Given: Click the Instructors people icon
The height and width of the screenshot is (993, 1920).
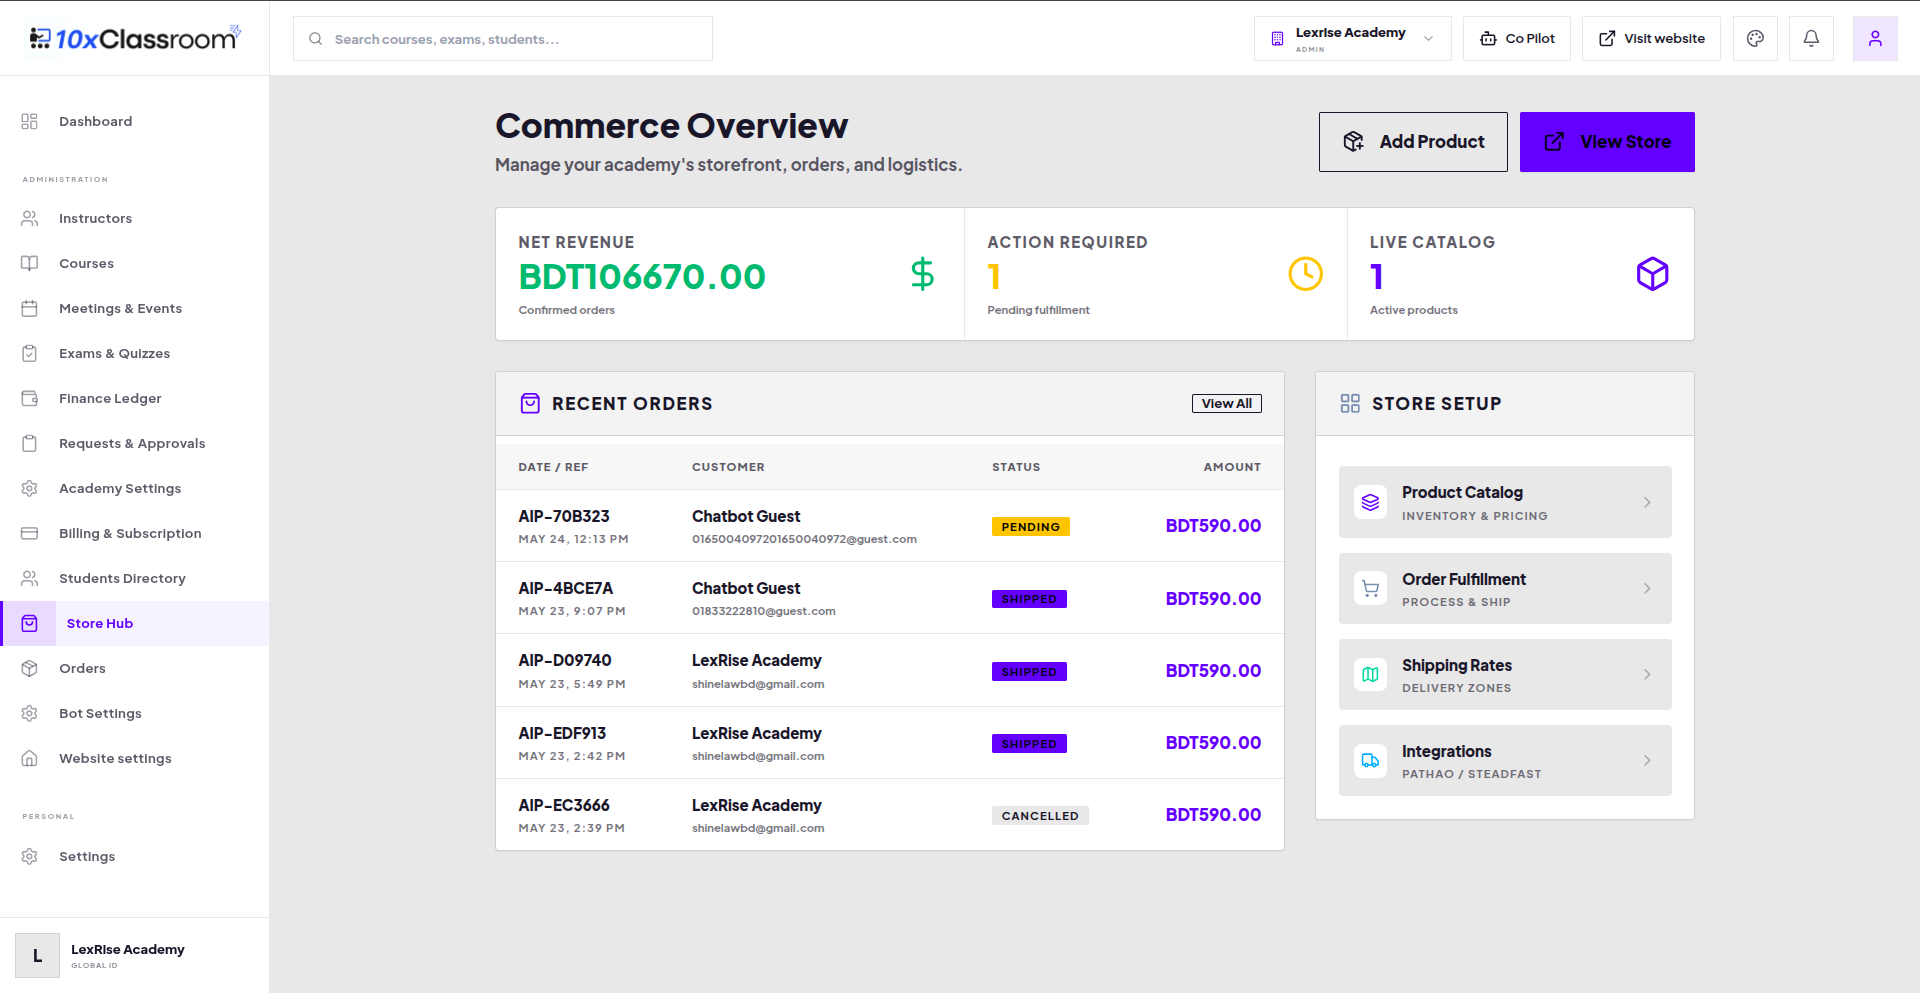Looking at the screenshot, I should coord(30,218).
